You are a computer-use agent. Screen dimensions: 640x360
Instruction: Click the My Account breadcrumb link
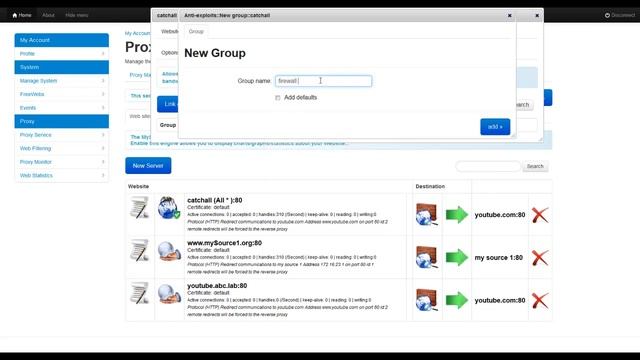point(138,33)
